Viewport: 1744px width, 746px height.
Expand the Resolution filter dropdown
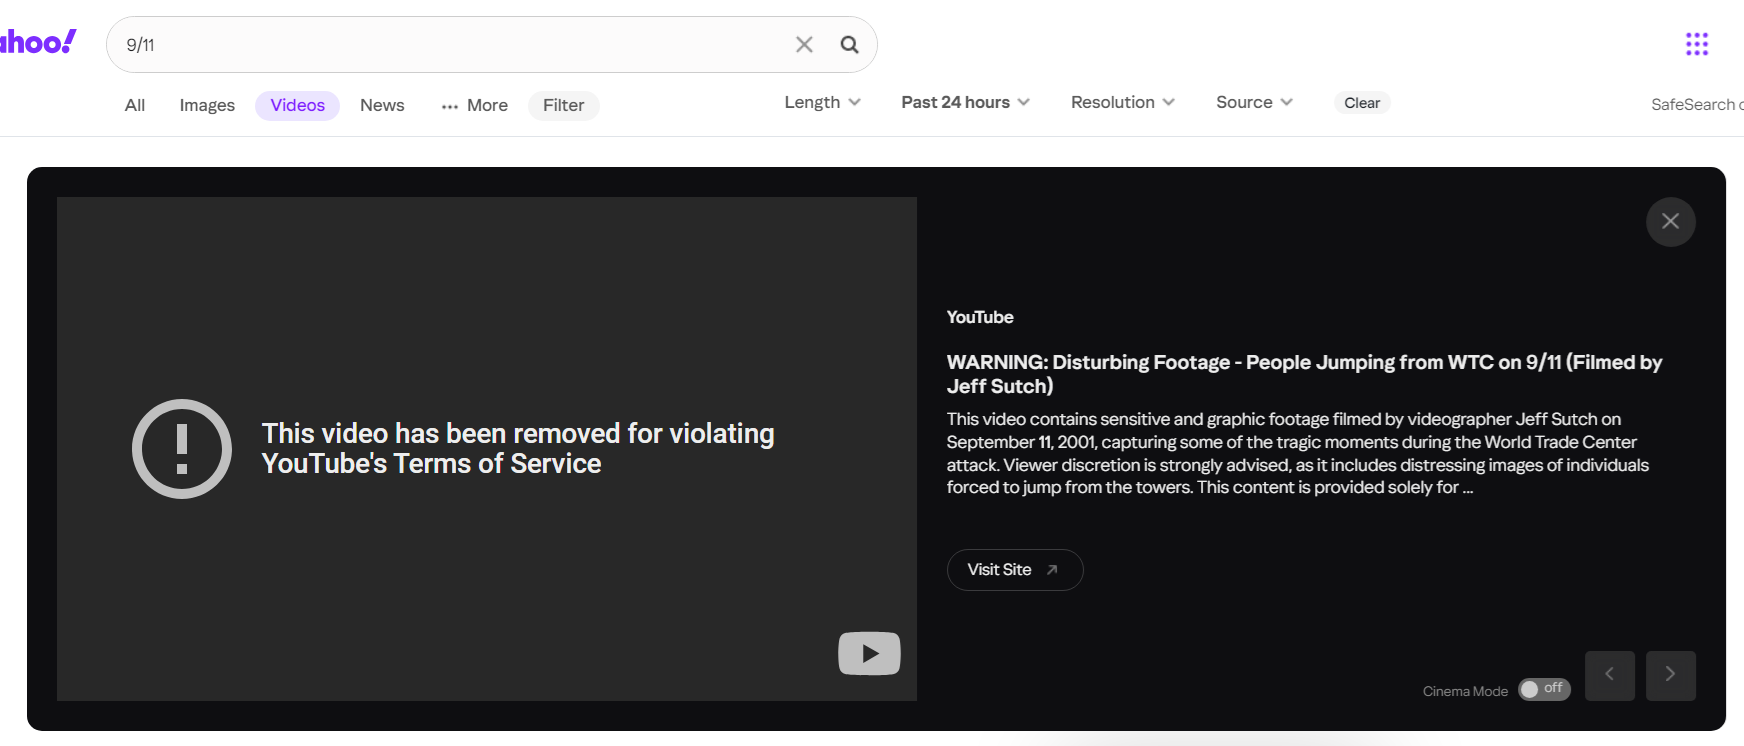[1123, 102]
